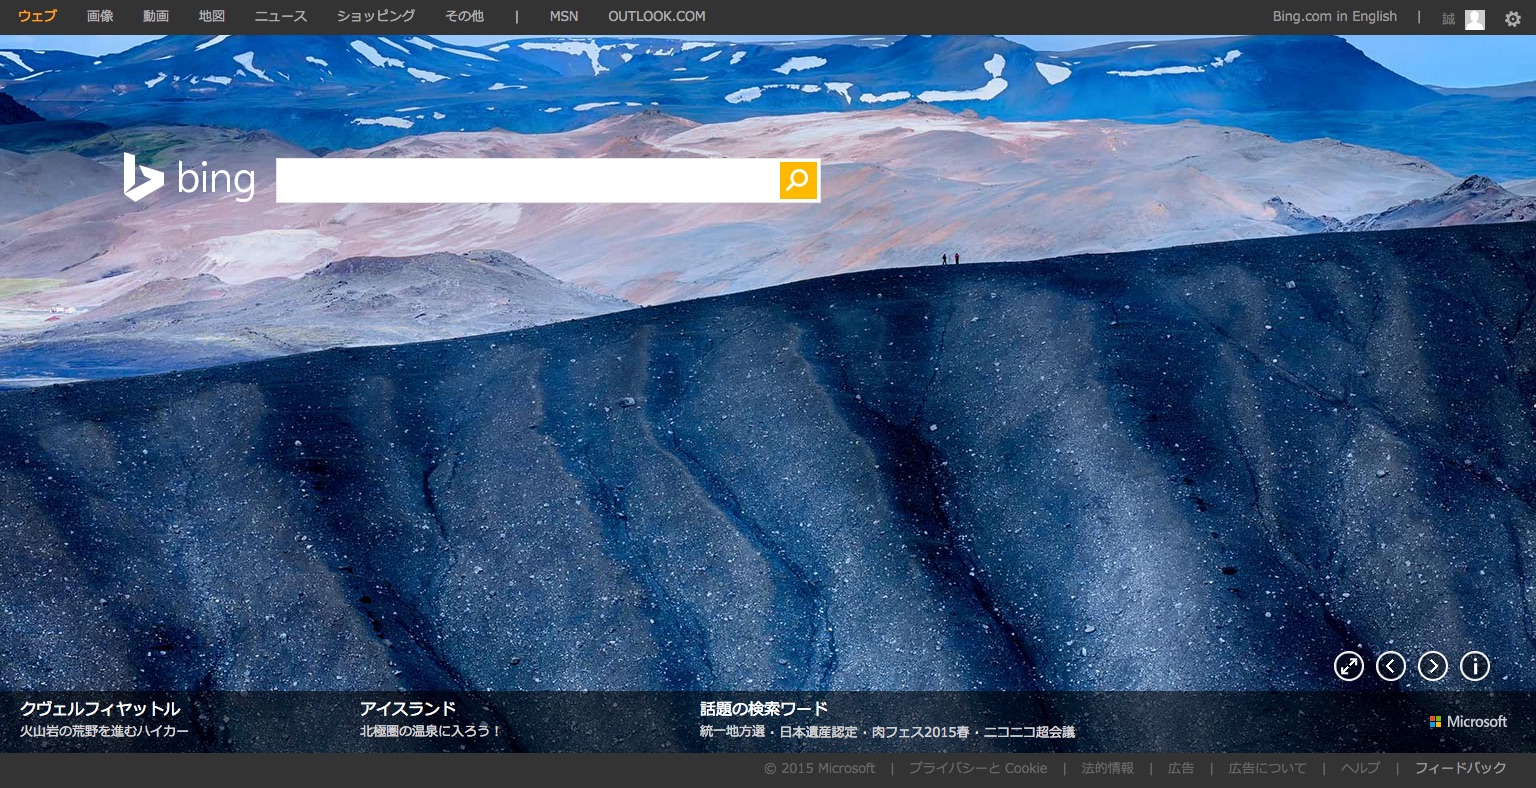Click the orange search magnifier button

[798, 180]
